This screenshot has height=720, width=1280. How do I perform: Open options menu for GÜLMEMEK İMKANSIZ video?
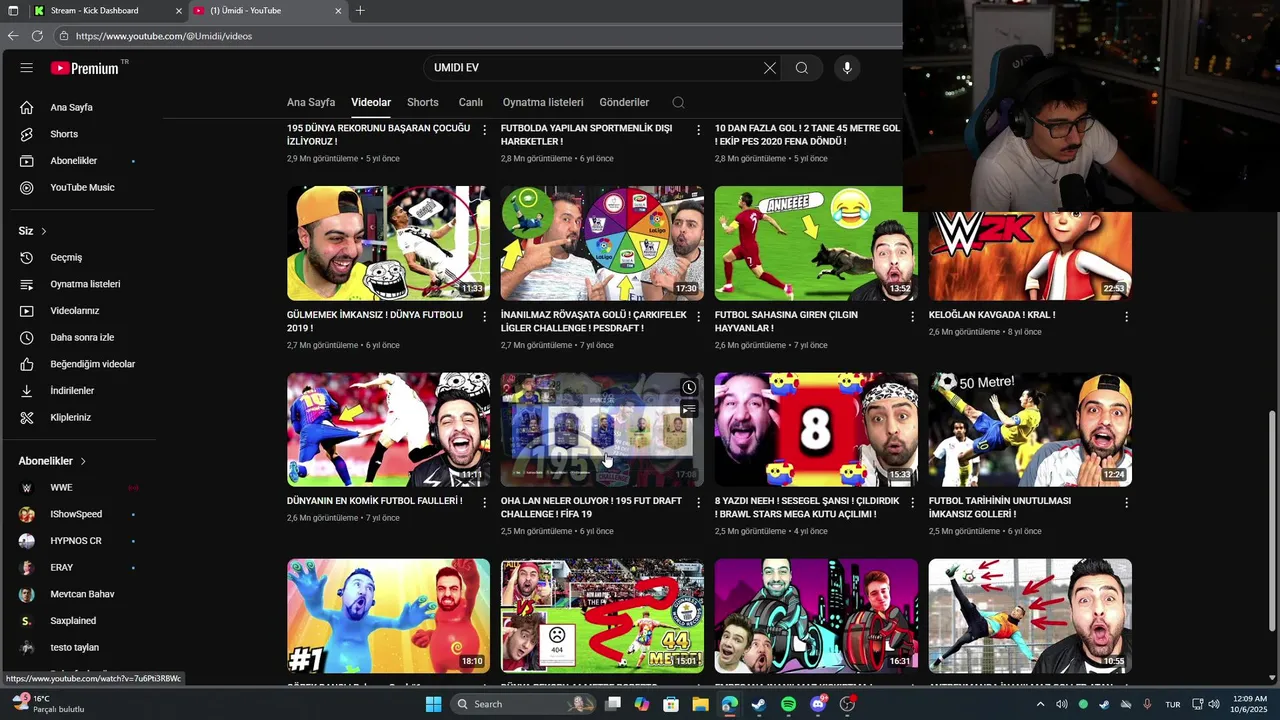(485, 316)
